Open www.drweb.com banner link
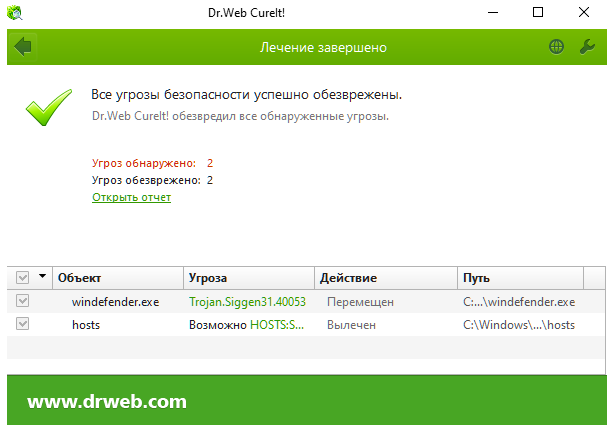This screenshot has width=607, height=425. [107, 401]
